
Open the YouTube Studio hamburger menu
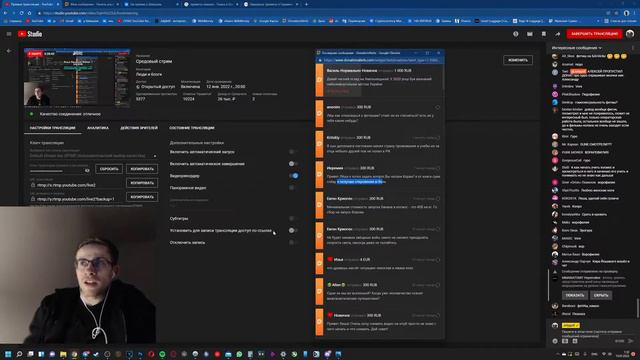pyautogui.click(x=9, y=34)
